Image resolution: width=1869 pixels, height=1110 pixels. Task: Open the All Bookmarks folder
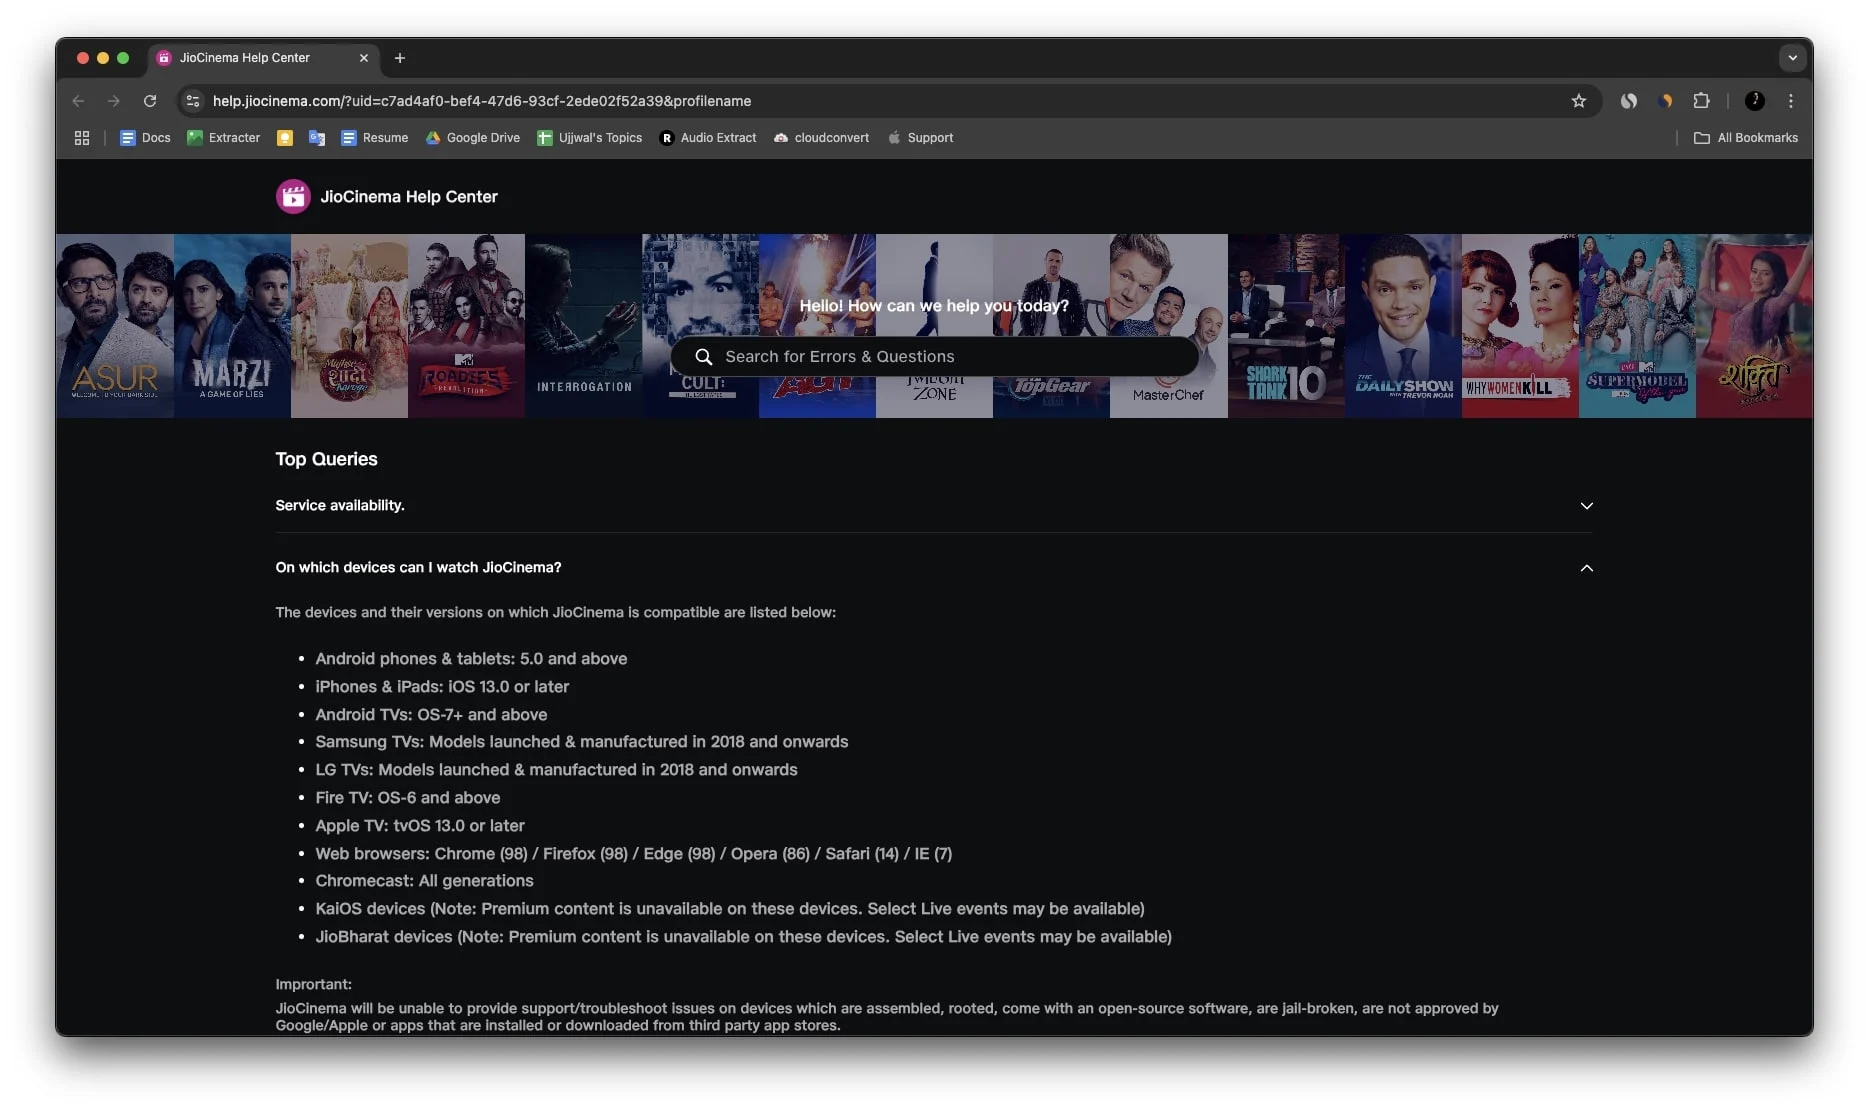point(1746,138)
